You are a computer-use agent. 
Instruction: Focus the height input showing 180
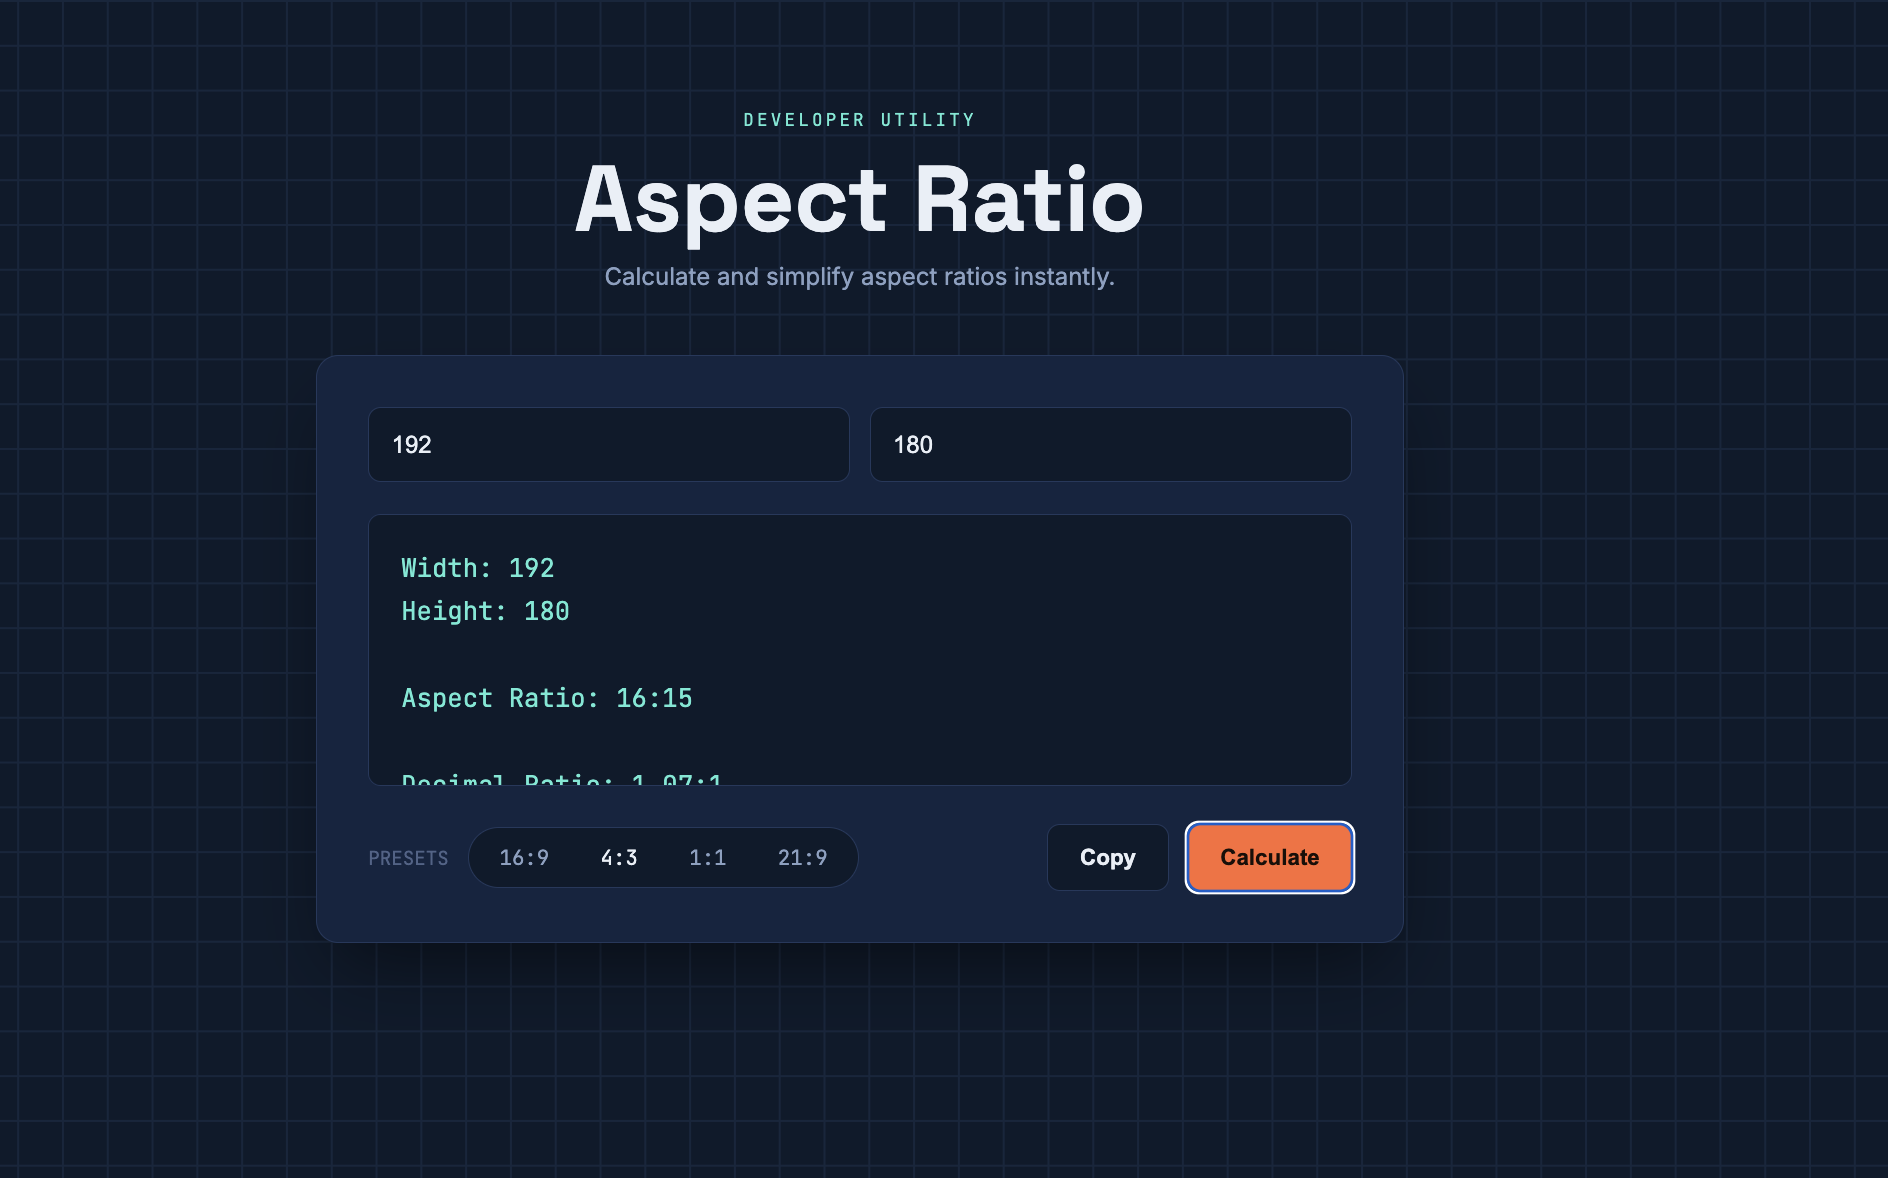click(1111, 444)
